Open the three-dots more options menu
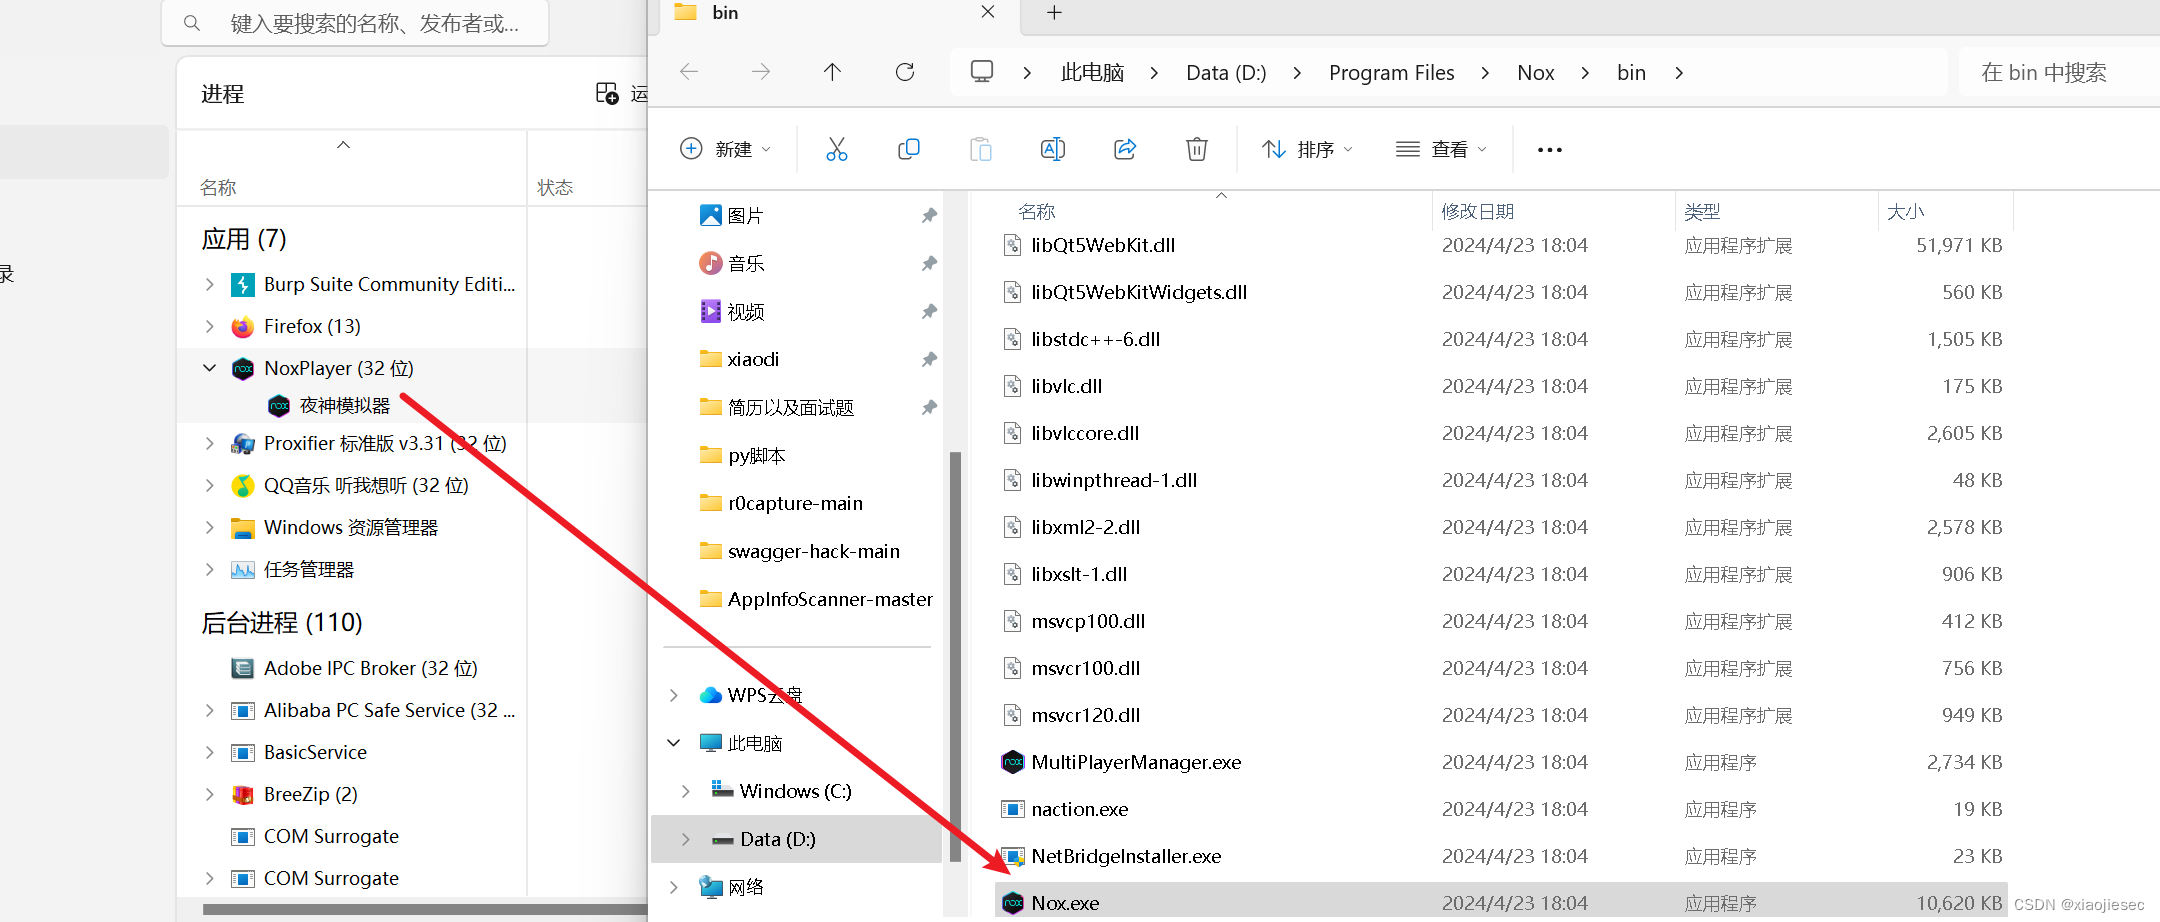The height and width of the screenshot is (922, 2160). point(1550,150)
